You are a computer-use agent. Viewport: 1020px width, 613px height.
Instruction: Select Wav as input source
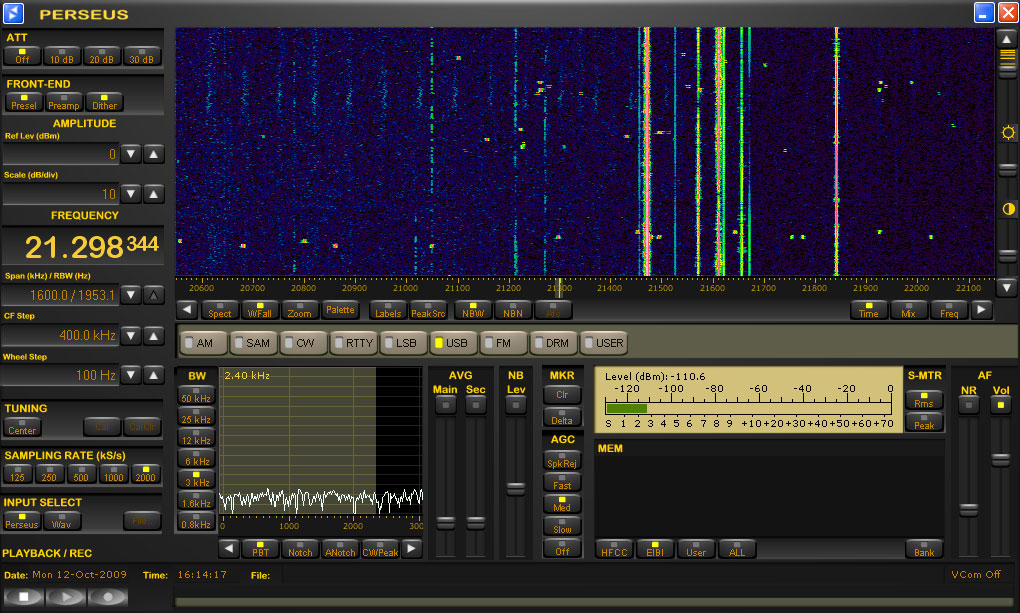[x=61, y=521]
